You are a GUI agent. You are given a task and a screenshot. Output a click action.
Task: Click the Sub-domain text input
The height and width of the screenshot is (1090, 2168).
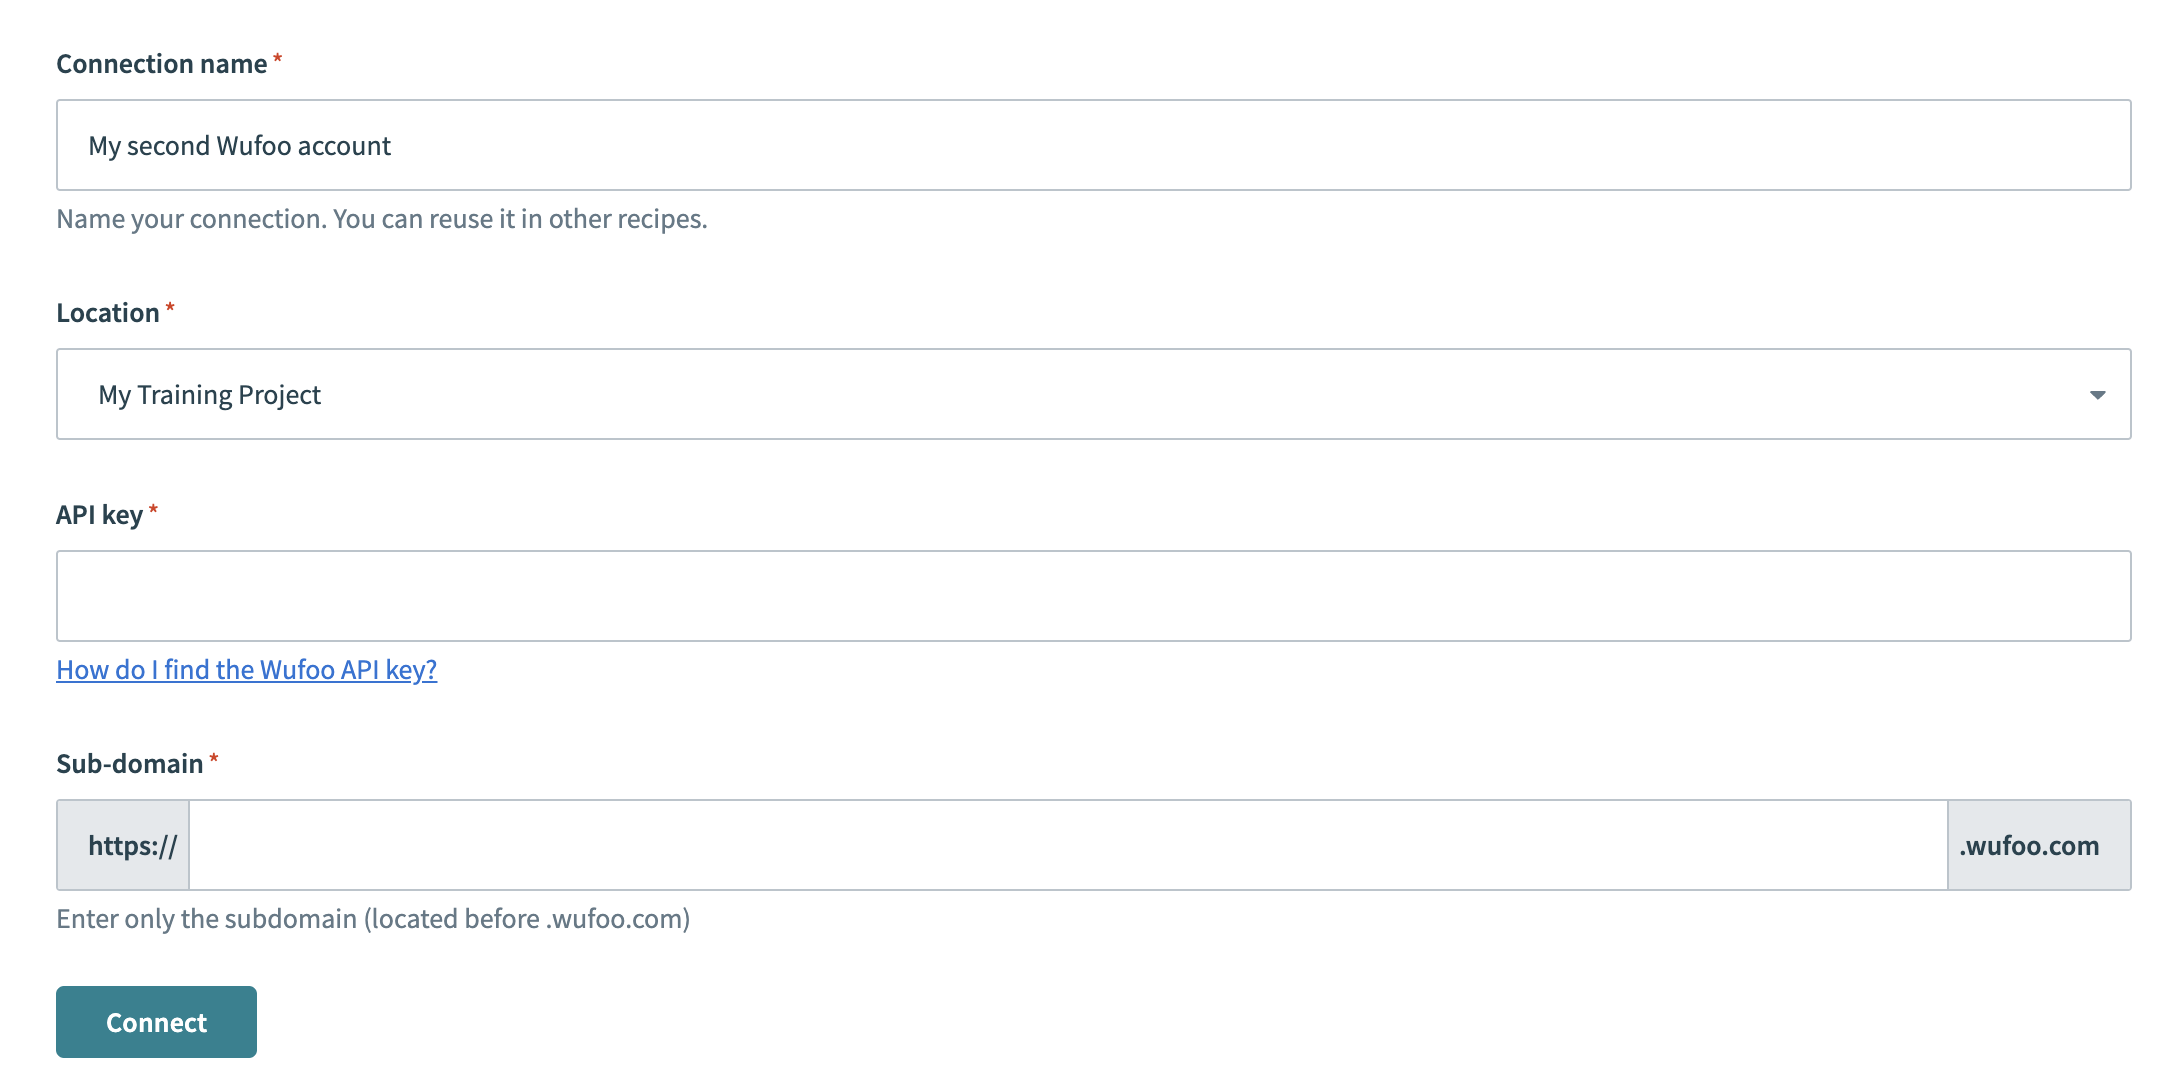[x=1067, y=845]
